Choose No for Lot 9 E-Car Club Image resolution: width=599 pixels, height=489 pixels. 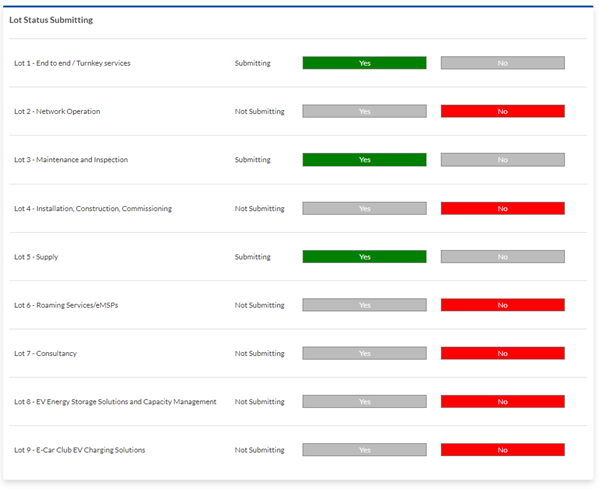pos(503,450)
